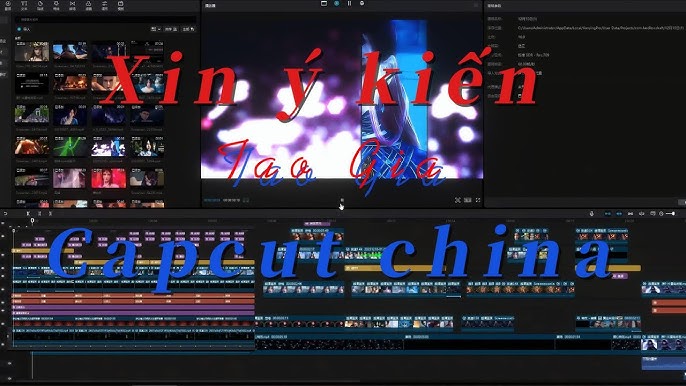Click the microphone record icon on timeline
The image size is (686, 386).
592,214
